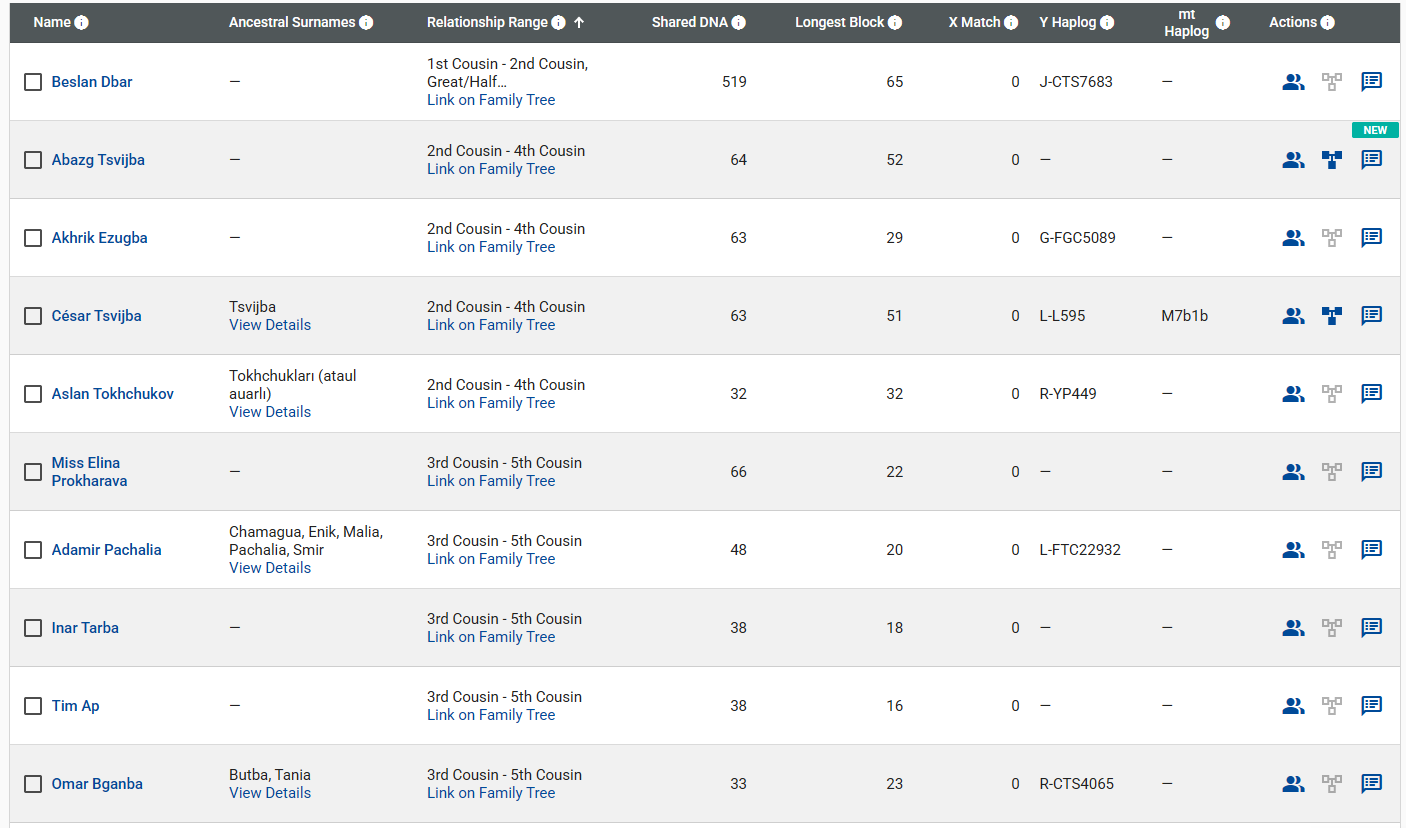This screenshot has height=828, width=1406.
Task: Select M7b1b mt haplogroup value
Action: [1185, 316]
